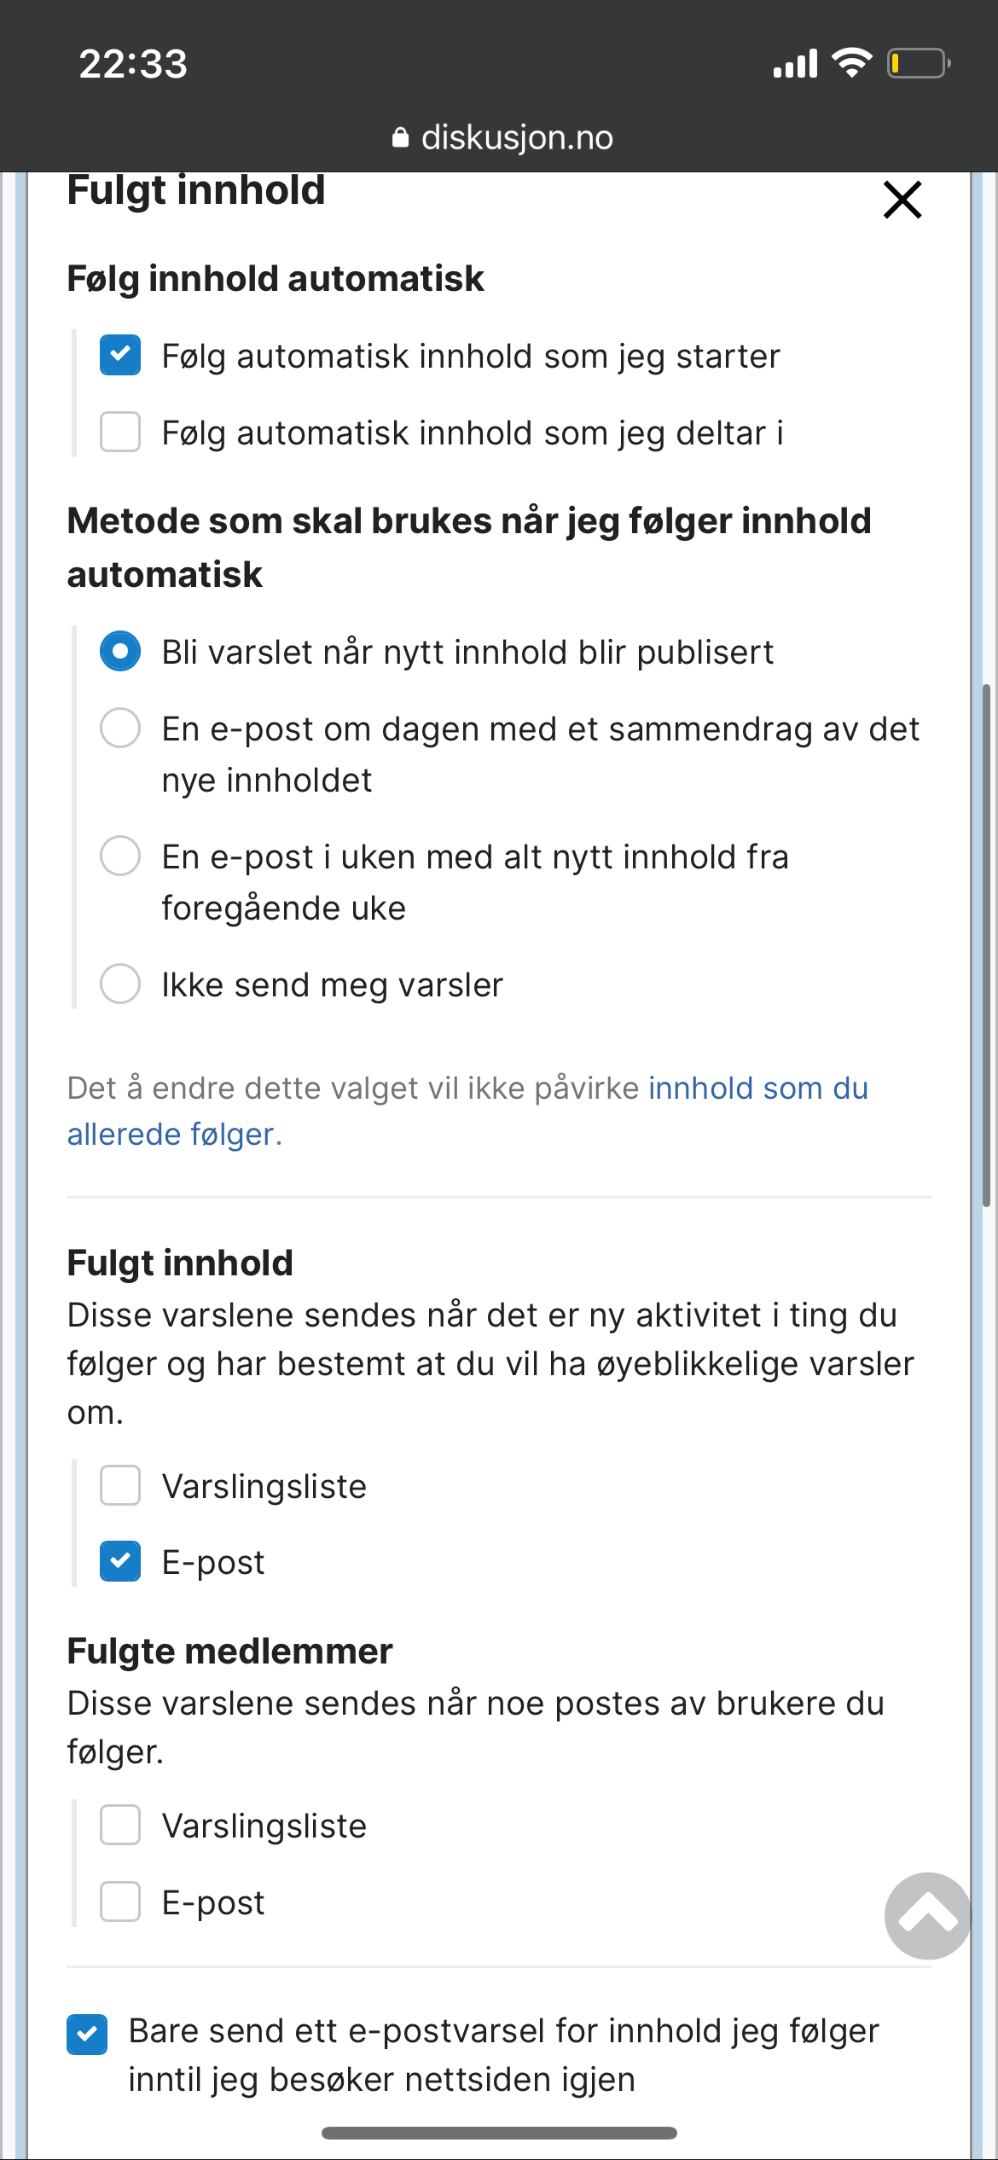Click the page scrollbar on the right edge

pyautogui.click(x=986, y=945)
